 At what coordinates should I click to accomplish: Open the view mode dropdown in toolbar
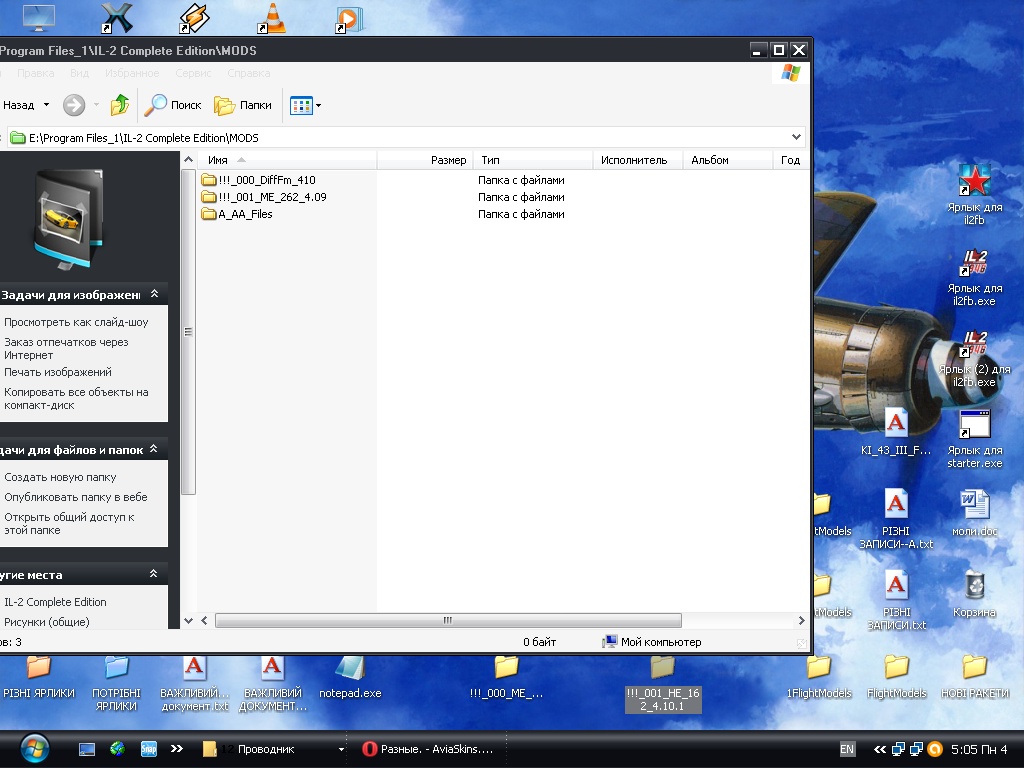(x=318, y=105)
